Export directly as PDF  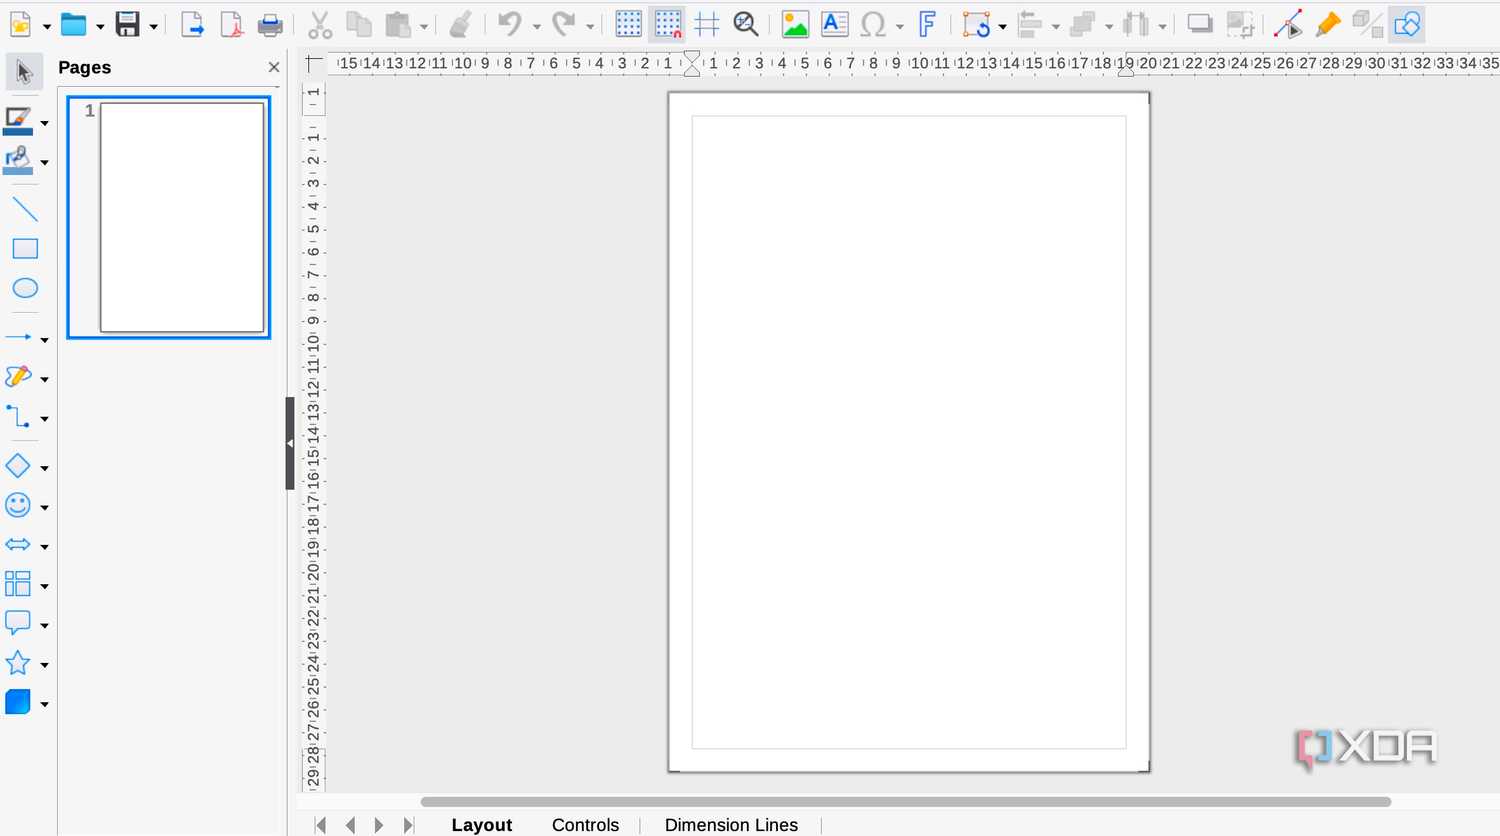tap(231, 25)
